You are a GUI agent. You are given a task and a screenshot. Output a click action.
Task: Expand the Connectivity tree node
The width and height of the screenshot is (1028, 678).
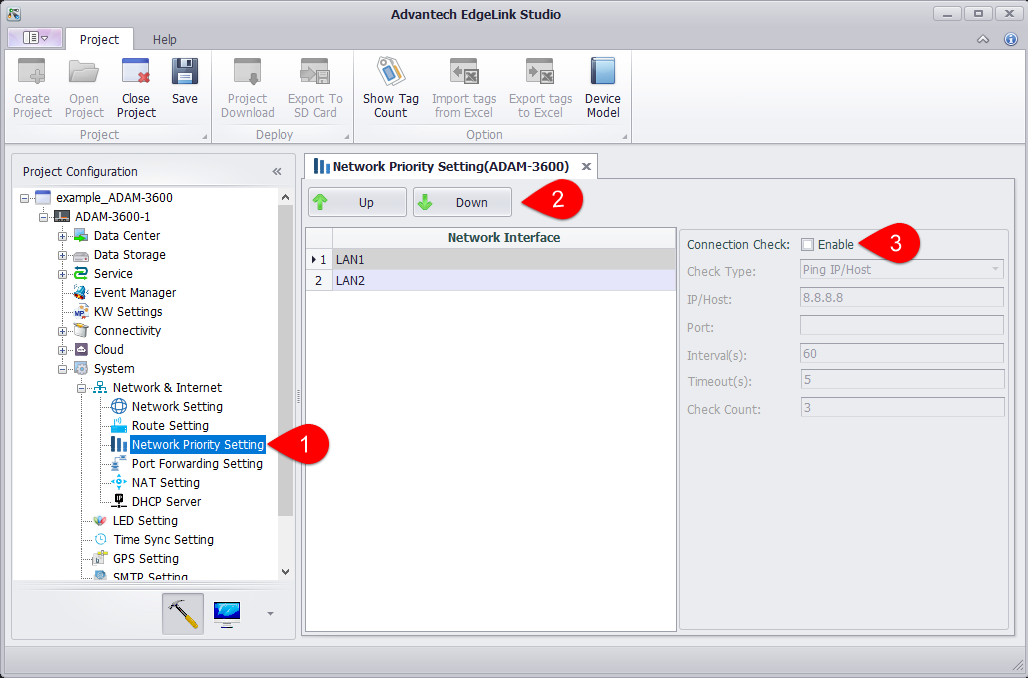(x=62, y=331)
